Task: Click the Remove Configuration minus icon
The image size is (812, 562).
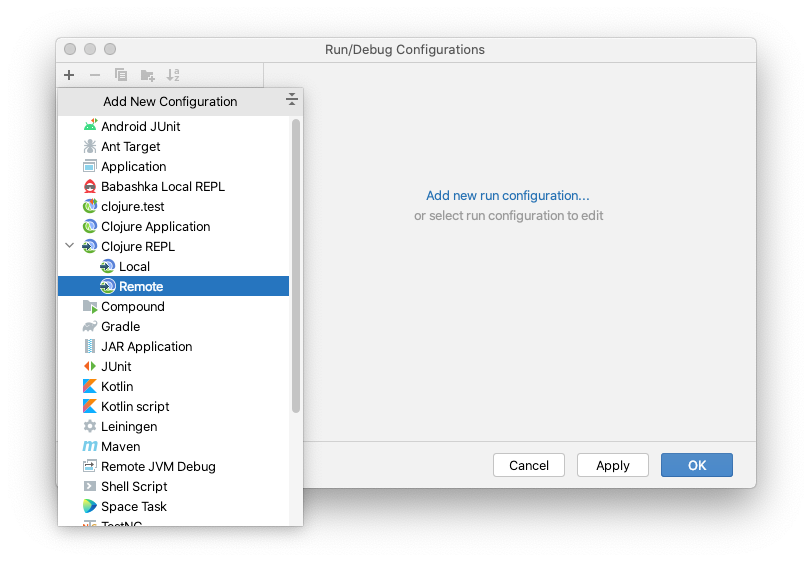Action: (95, 75)
